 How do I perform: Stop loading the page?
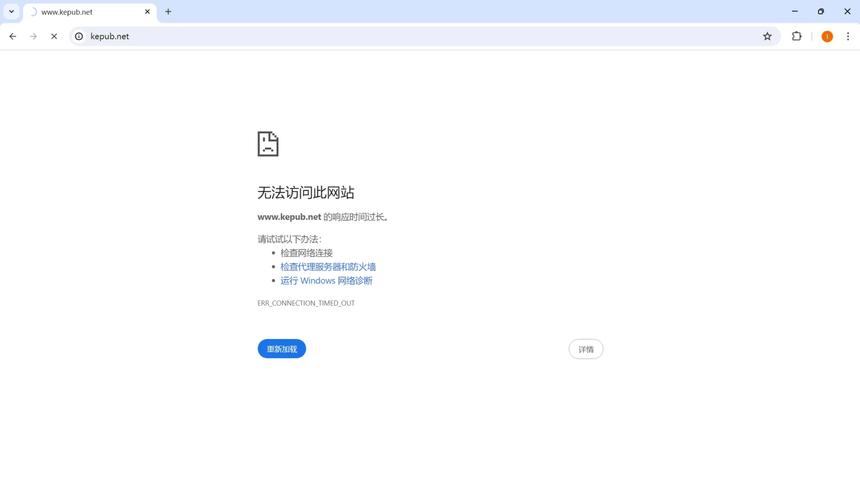[x=54, y=36]
